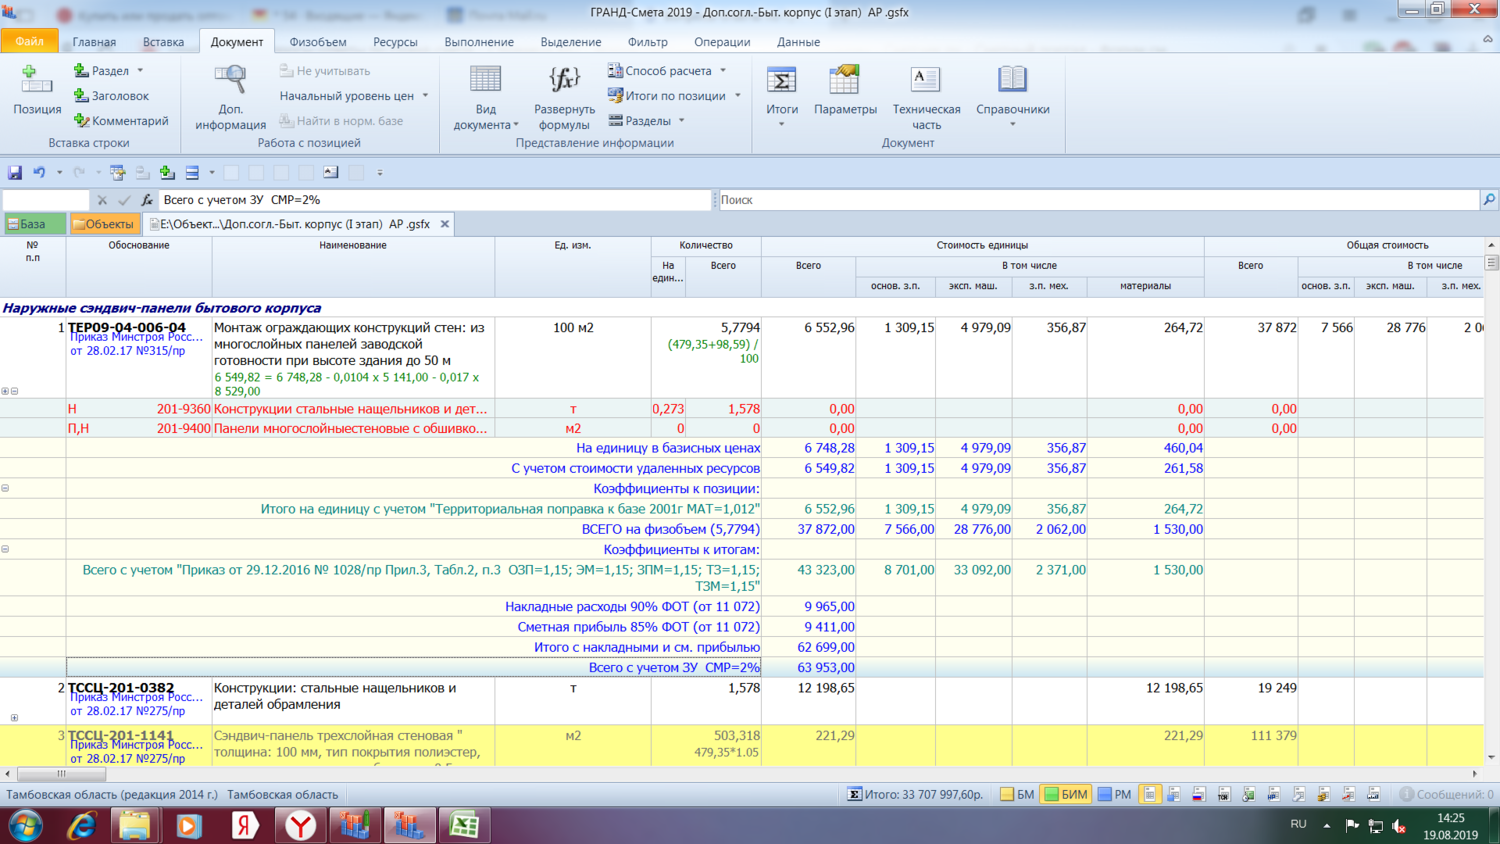Collapse the Коэффициенты к позиции group
Screen dimensions: 1500x844
pos(6,489)
